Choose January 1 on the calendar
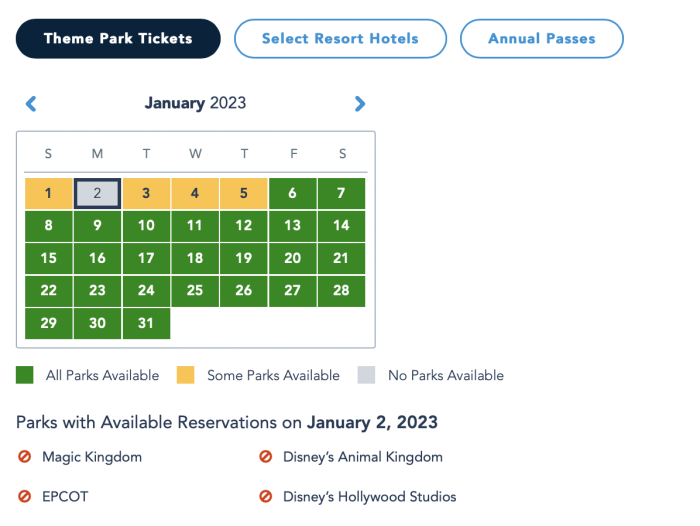Viewport: 700px width, 526px height. tap(49, 193)
